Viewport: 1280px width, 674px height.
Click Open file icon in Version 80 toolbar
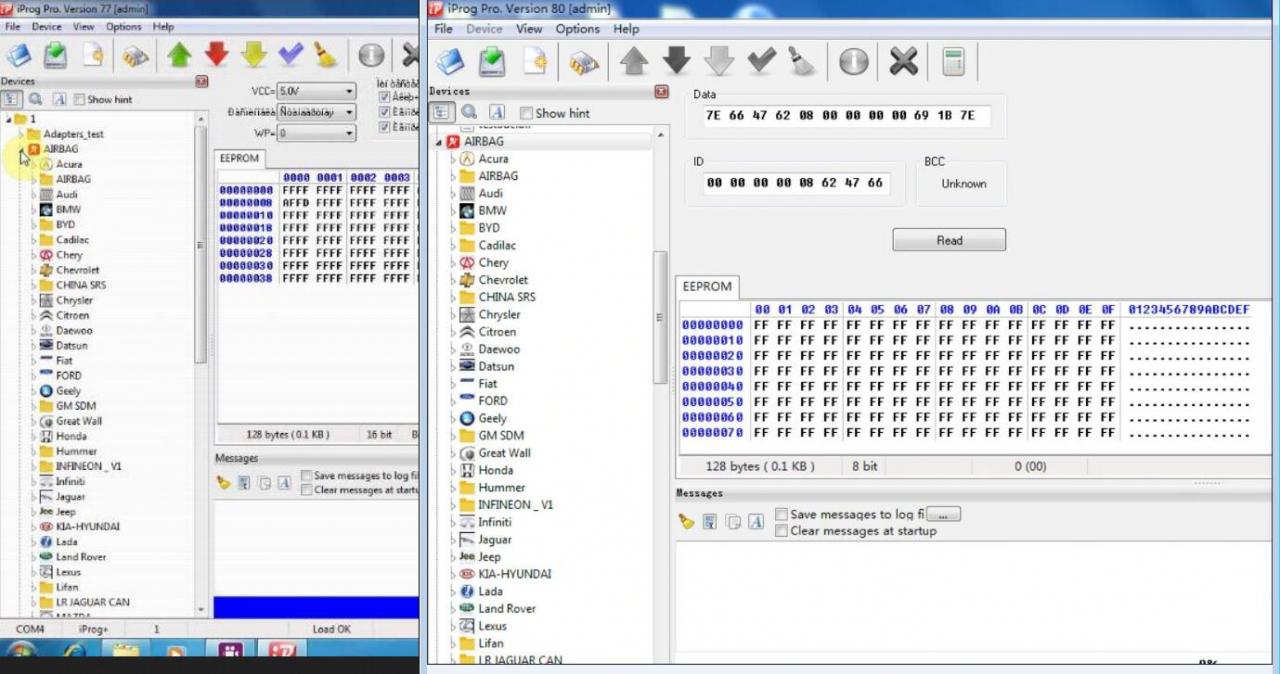pos(450,62)
